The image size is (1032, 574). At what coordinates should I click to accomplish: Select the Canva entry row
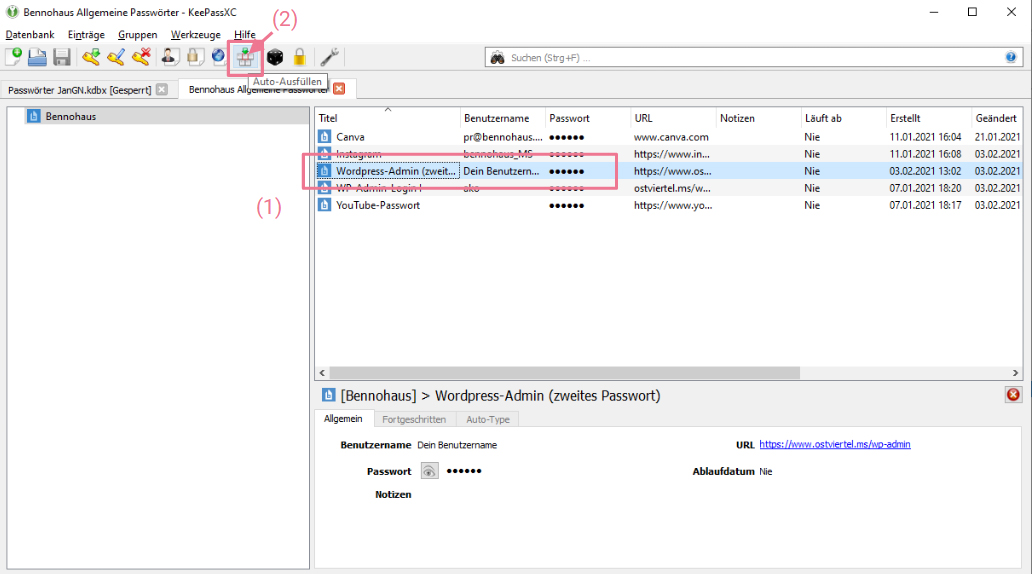pos(668,137)
